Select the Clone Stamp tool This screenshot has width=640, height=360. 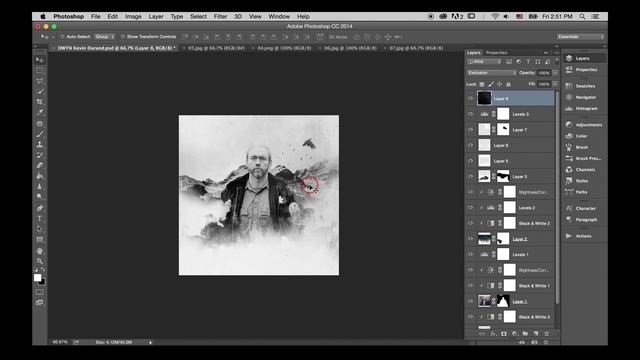(x=40, y=144)
